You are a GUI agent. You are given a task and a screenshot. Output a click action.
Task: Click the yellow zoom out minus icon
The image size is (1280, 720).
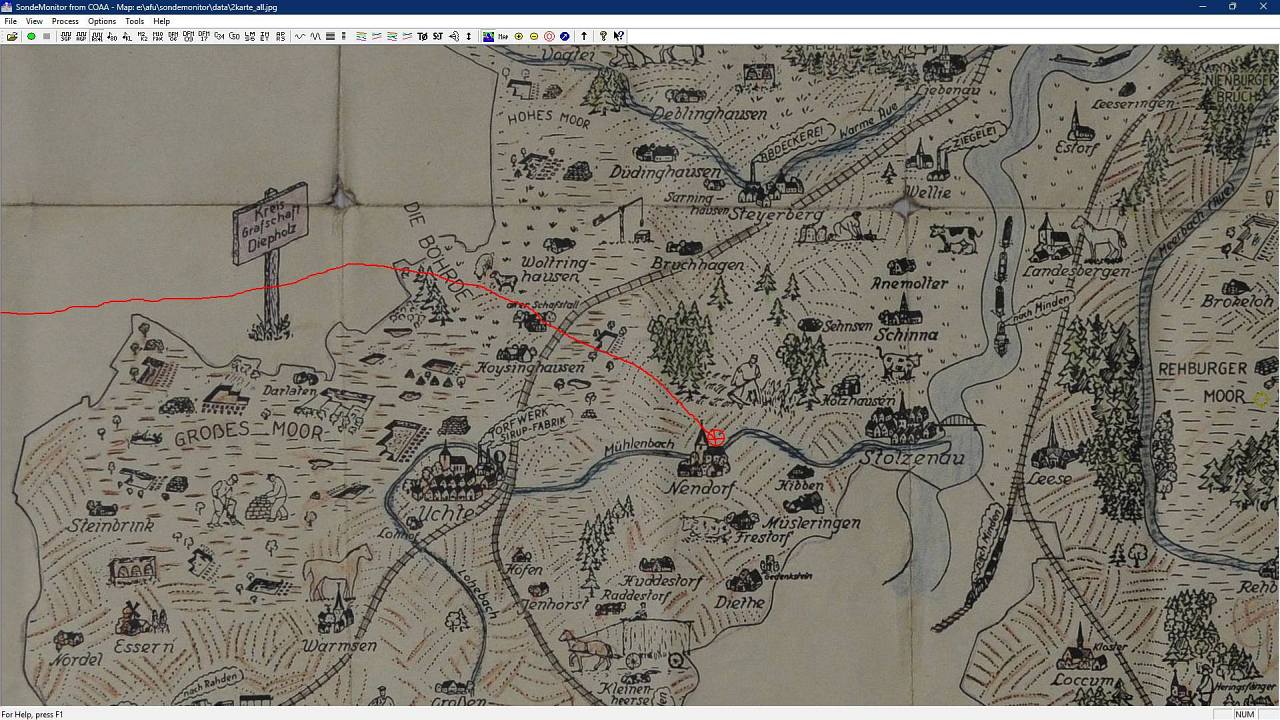(534, 36)
